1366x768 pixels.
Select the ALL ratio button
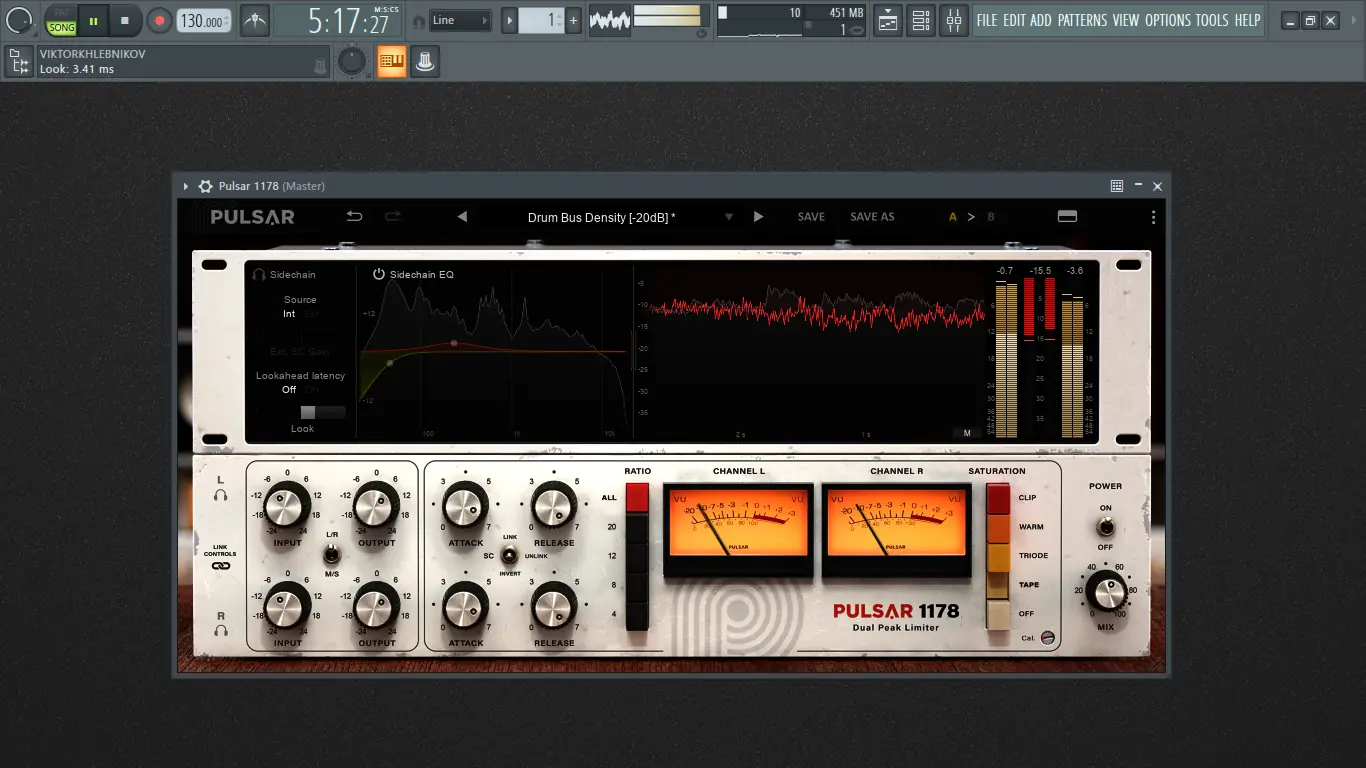637,497
